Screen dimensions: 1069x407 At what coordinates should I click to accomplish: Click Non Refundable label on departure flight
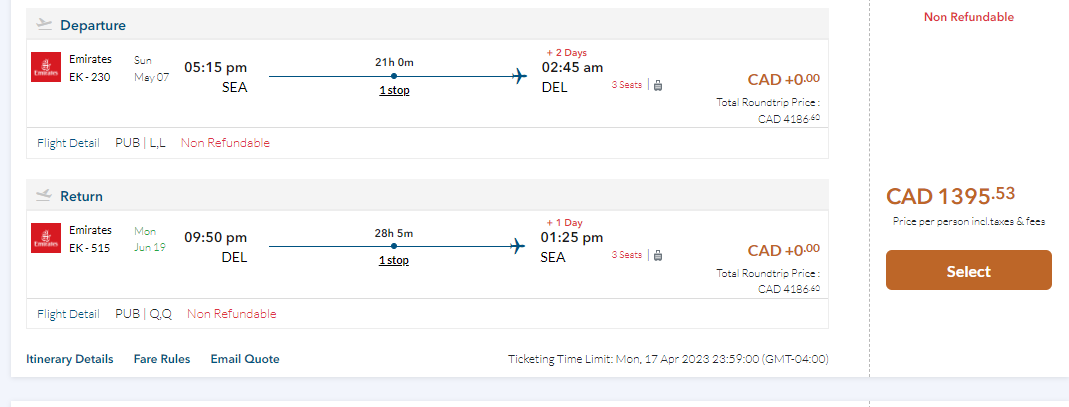(x=225, y=143)
